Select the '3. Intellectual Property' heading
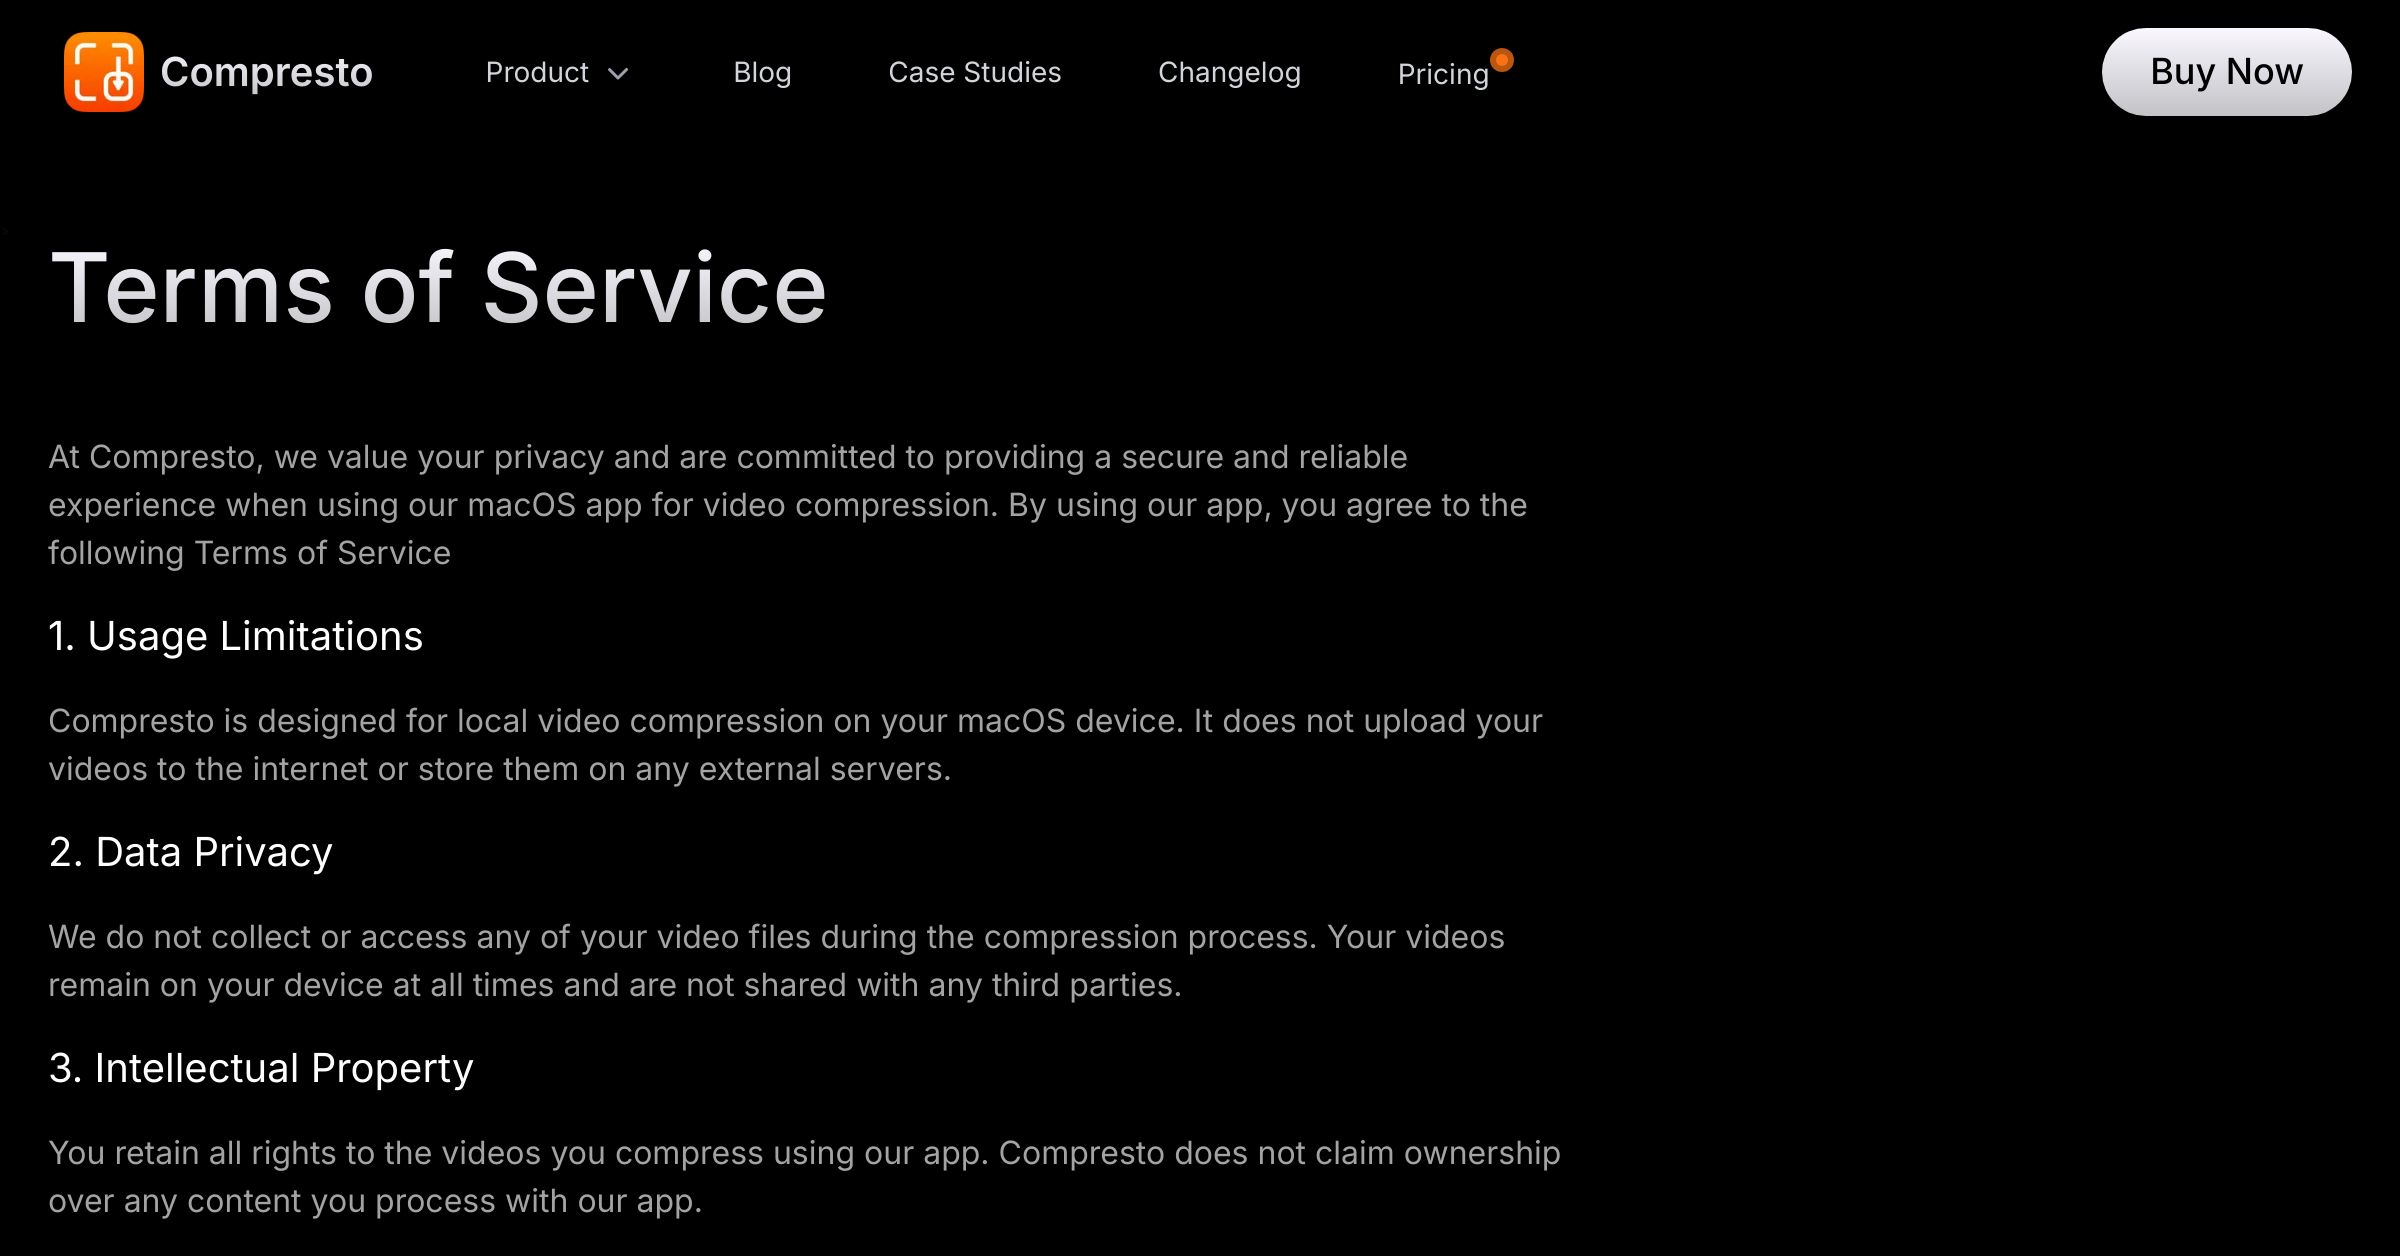The image size is (2400, 1256). (261, 1068)
